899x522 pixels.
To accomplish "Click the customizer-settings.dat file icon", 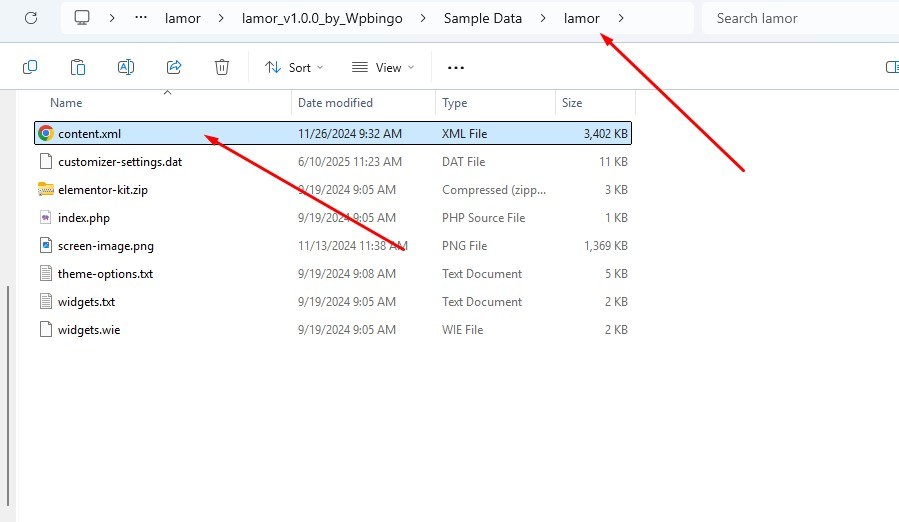I will [46, 162].
